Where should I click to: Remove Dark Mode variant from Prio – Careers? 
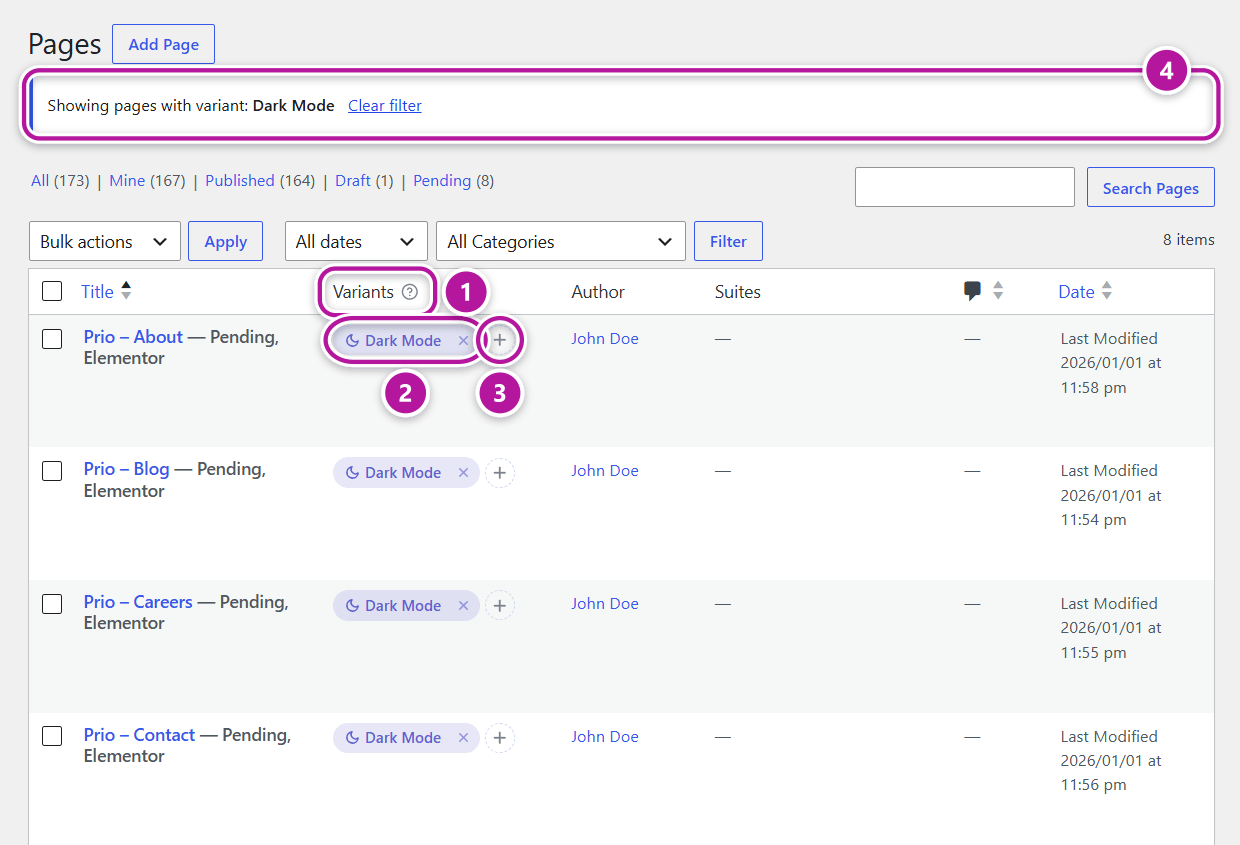(x=463, y=606)
